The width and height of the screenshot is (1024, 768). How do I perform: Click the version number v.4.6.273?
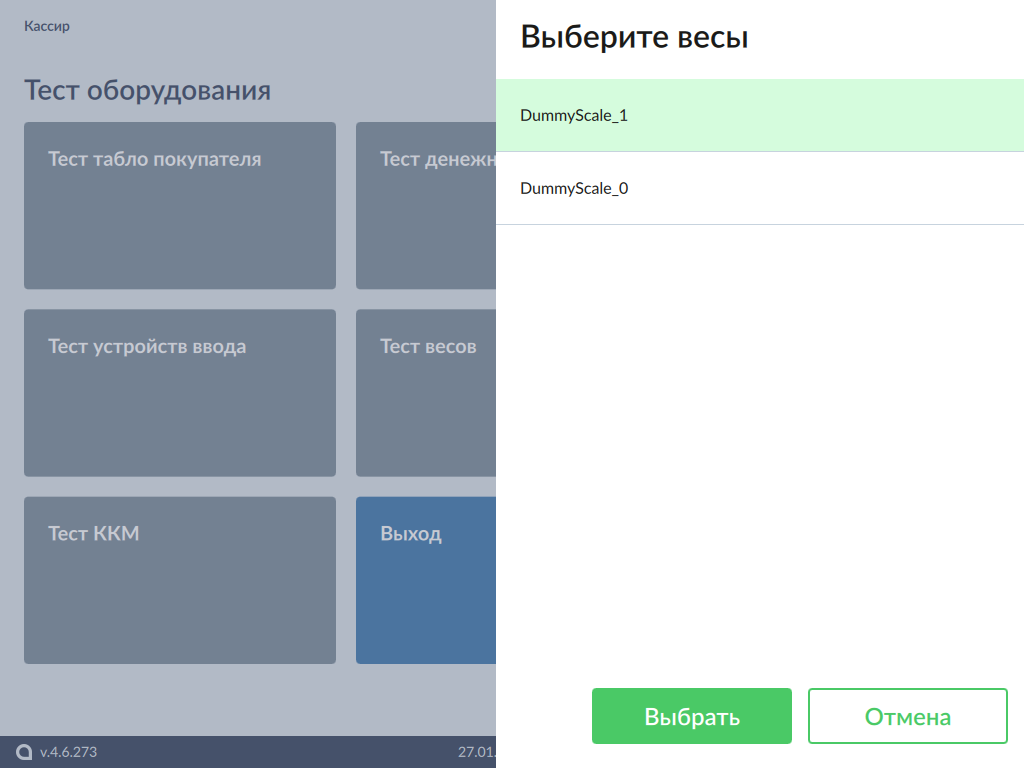68,752
